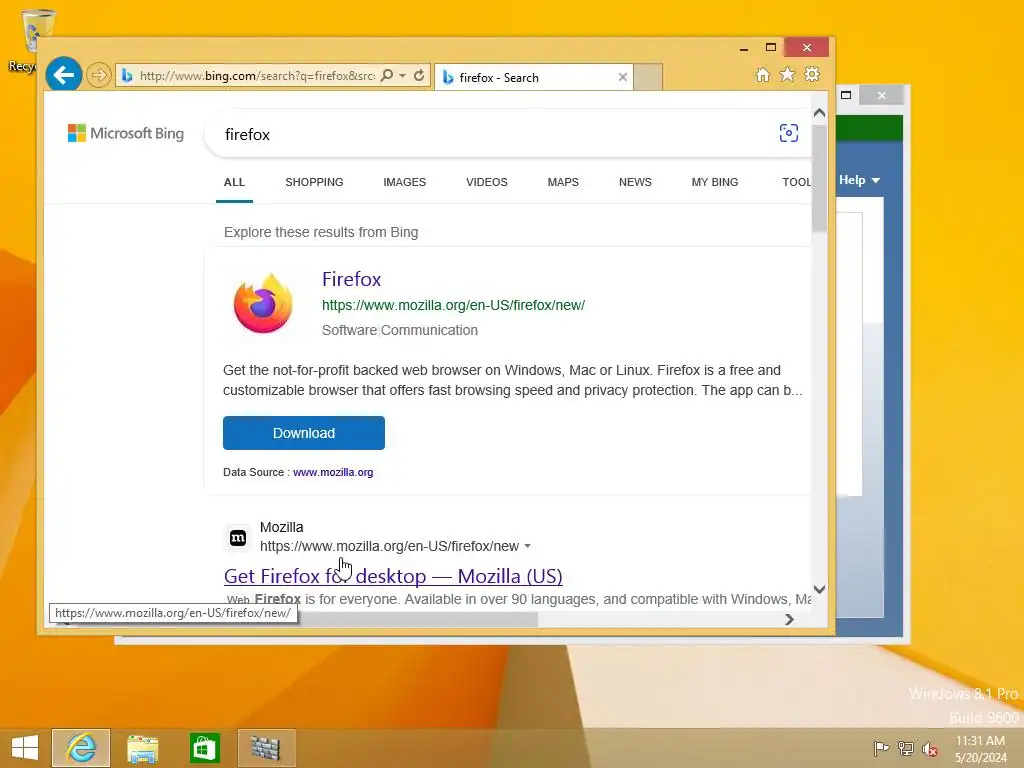This screenshot has width=1024, height=768.
Task: Close the background window behind the browser
Action: point(882,95)
